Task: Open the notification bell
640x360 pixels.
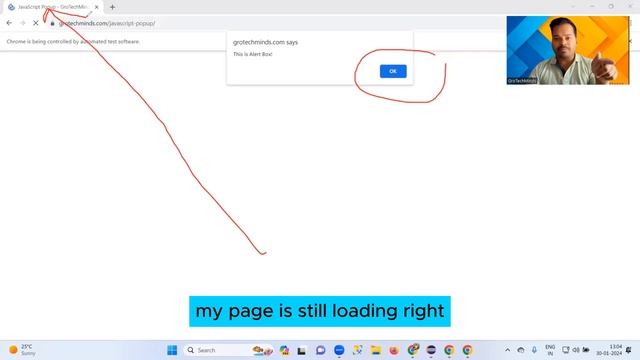Action: click(629, 350)
